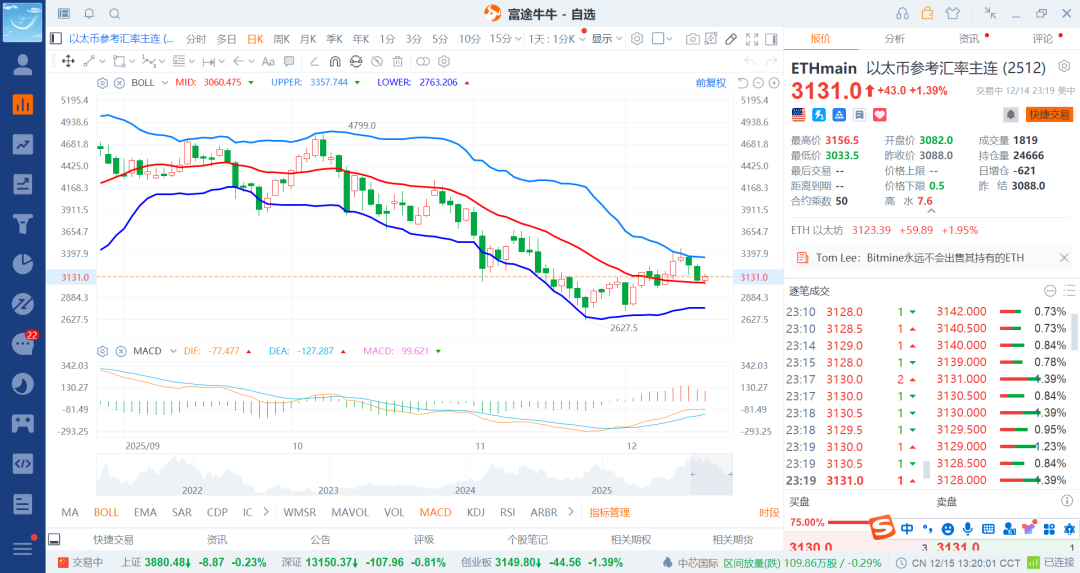This screenshot has height=573, width=1080.
Task: Open bottom-left hamburger menu icon
Action: click(23, 548)
